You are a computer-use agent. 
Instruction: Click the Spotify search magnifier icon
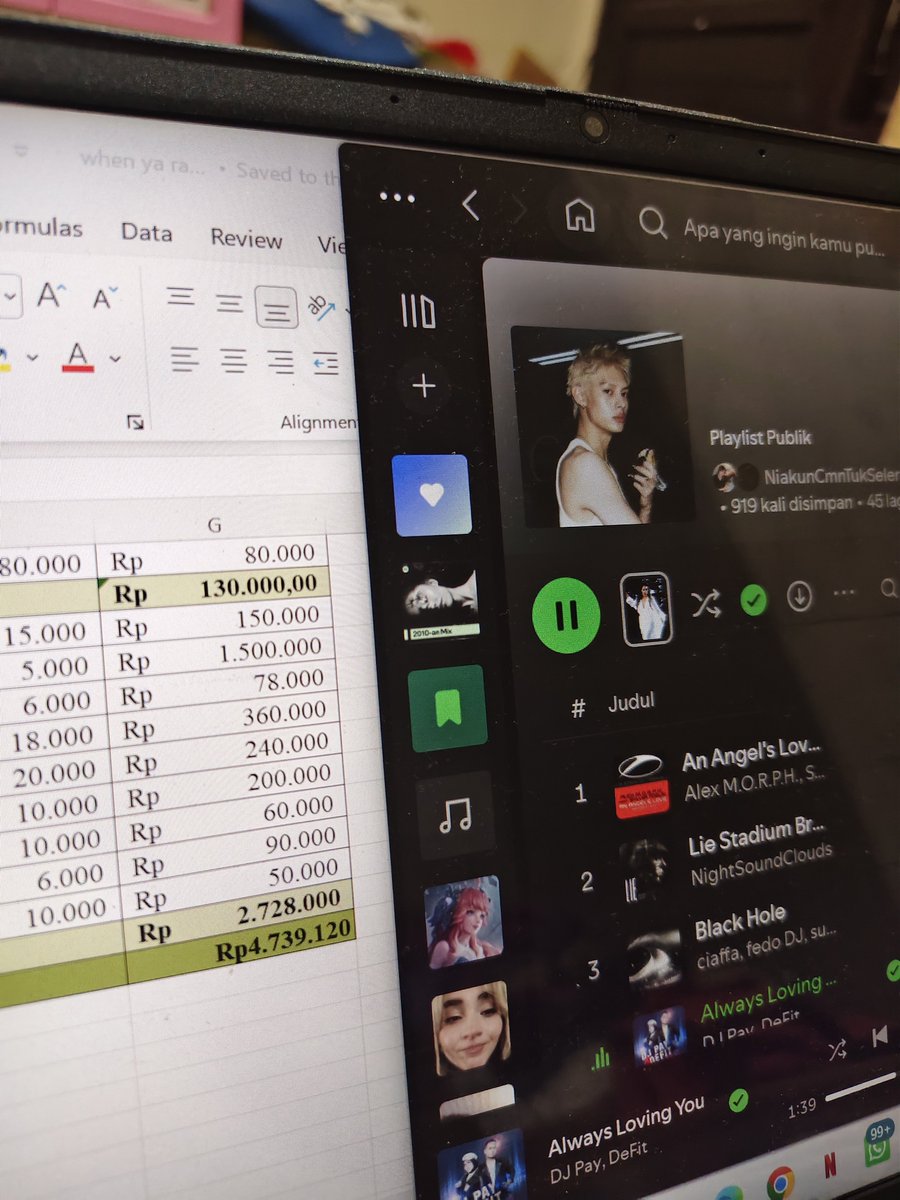[653, 223]
